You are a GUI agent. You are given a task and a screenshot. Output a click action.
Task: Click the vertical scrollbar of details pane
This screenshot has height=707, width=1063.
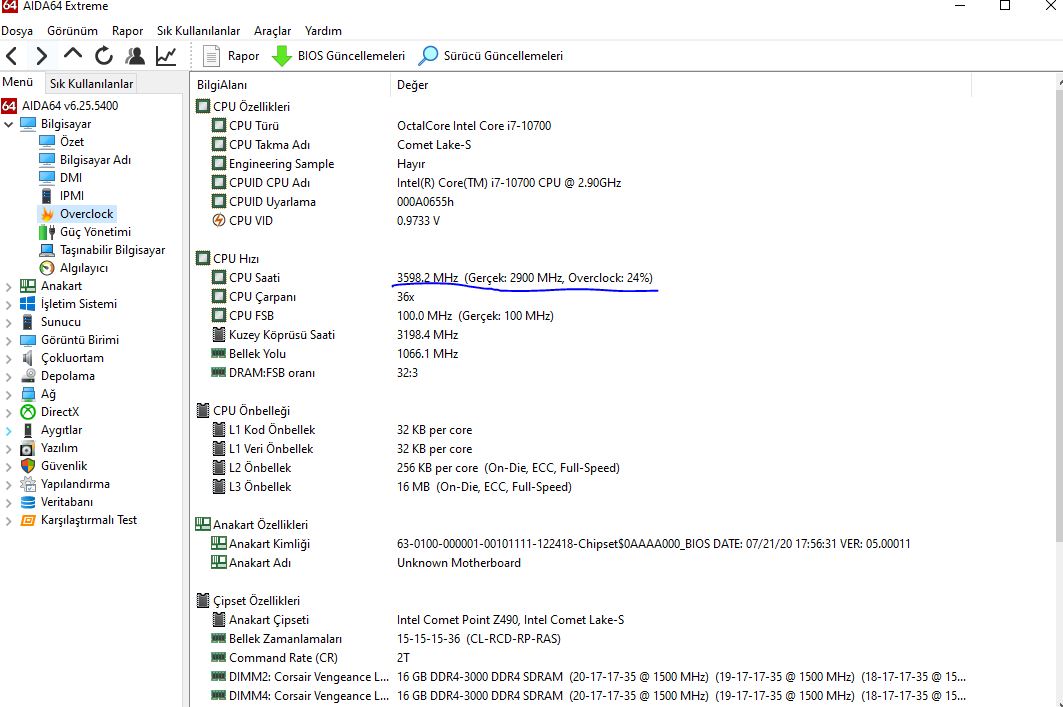coord(1059,315)
